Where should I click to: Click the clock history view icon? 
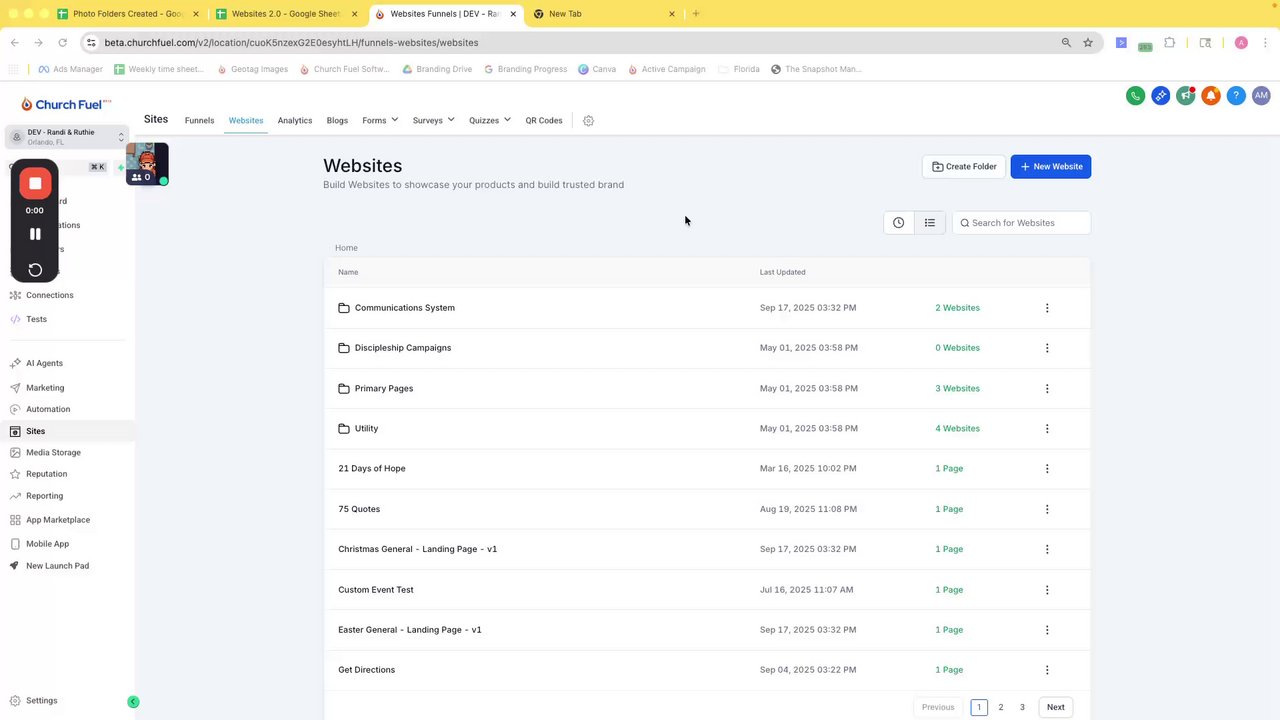[898, 223]
